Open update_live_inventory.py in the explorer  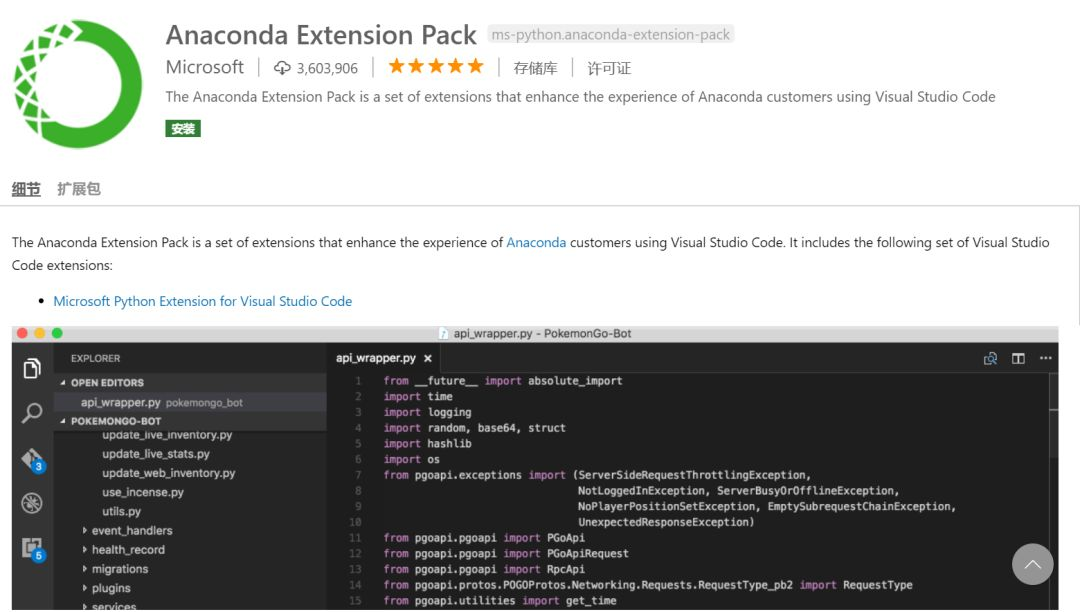[x=167, y=435]
